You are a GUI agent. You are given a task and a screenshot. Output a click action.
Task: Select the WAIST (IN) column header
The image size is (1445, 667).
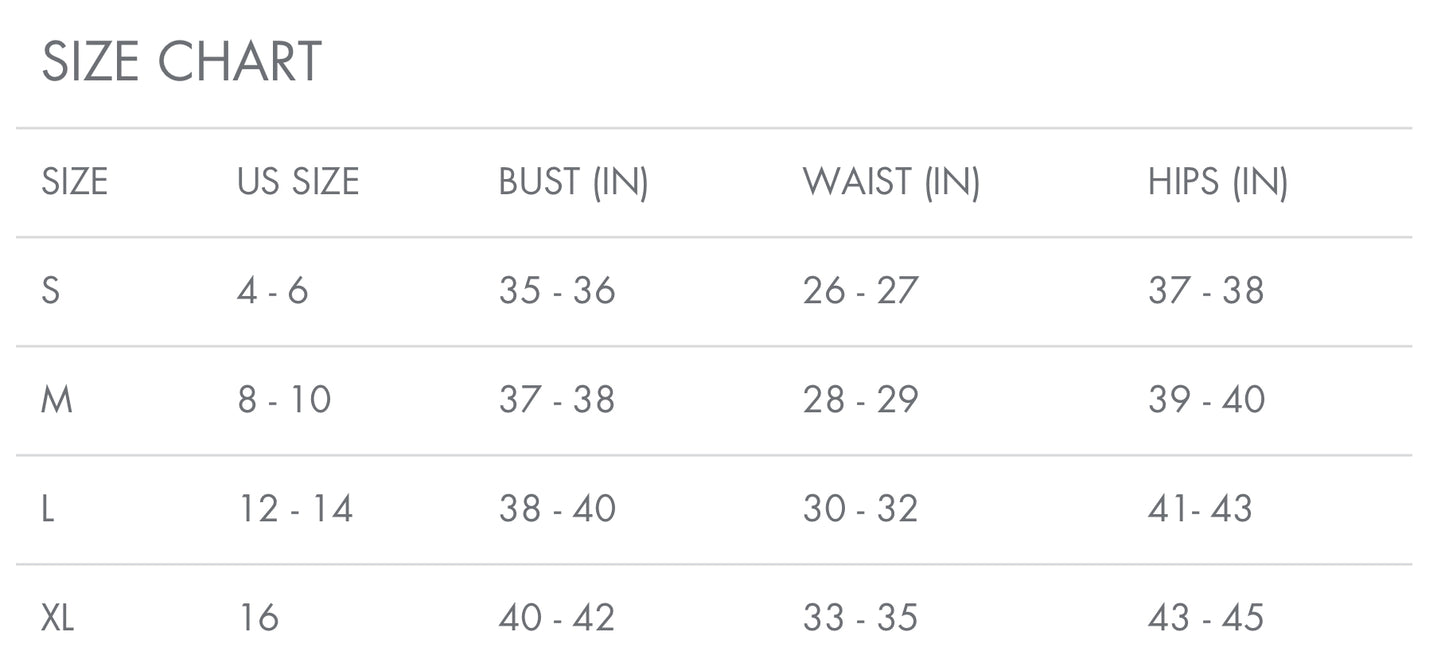point(891,182)
